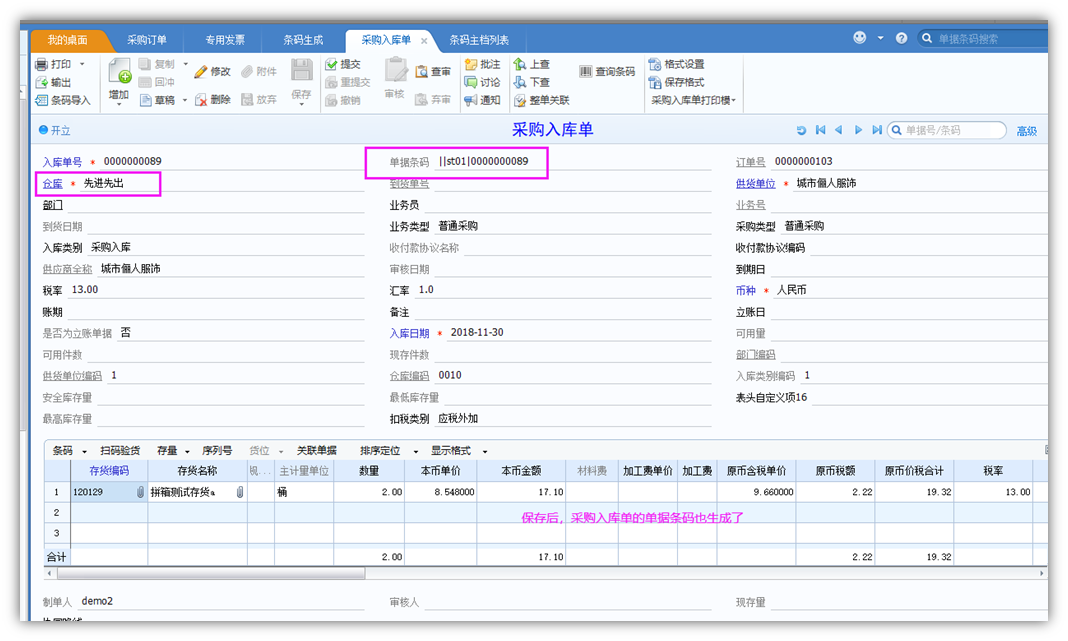Click the 下查 trace downstream icon

pyautogui.click(x=520, y=82)
